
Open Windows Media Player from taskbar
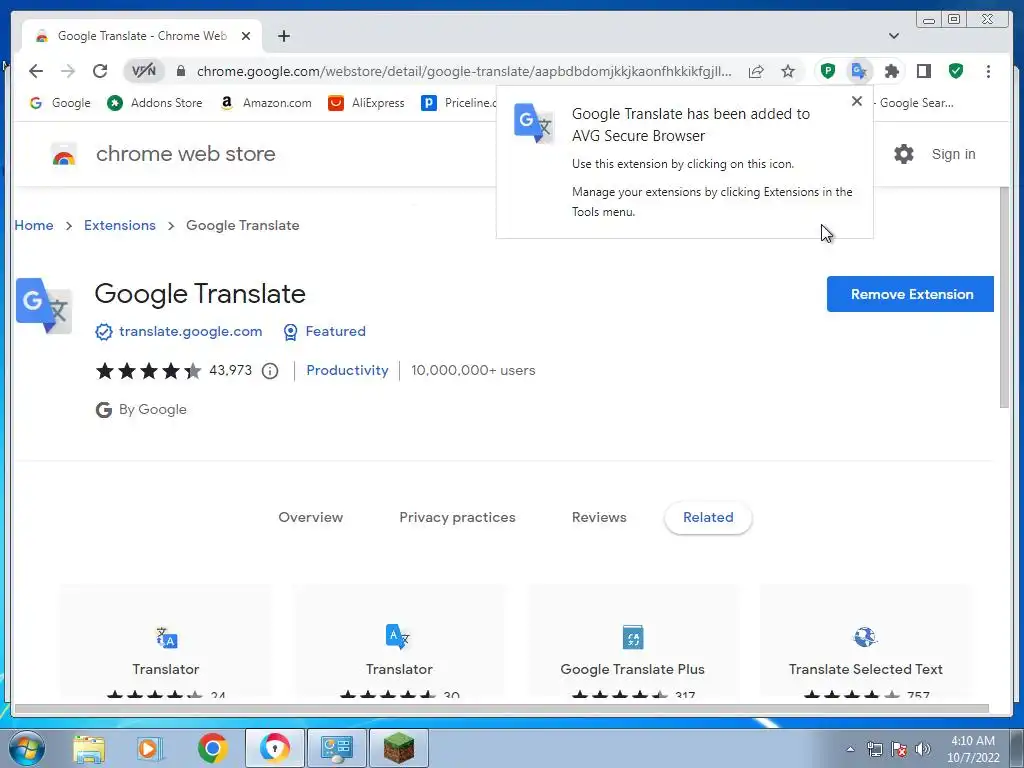pyautogui.click(x=150, y=748)
